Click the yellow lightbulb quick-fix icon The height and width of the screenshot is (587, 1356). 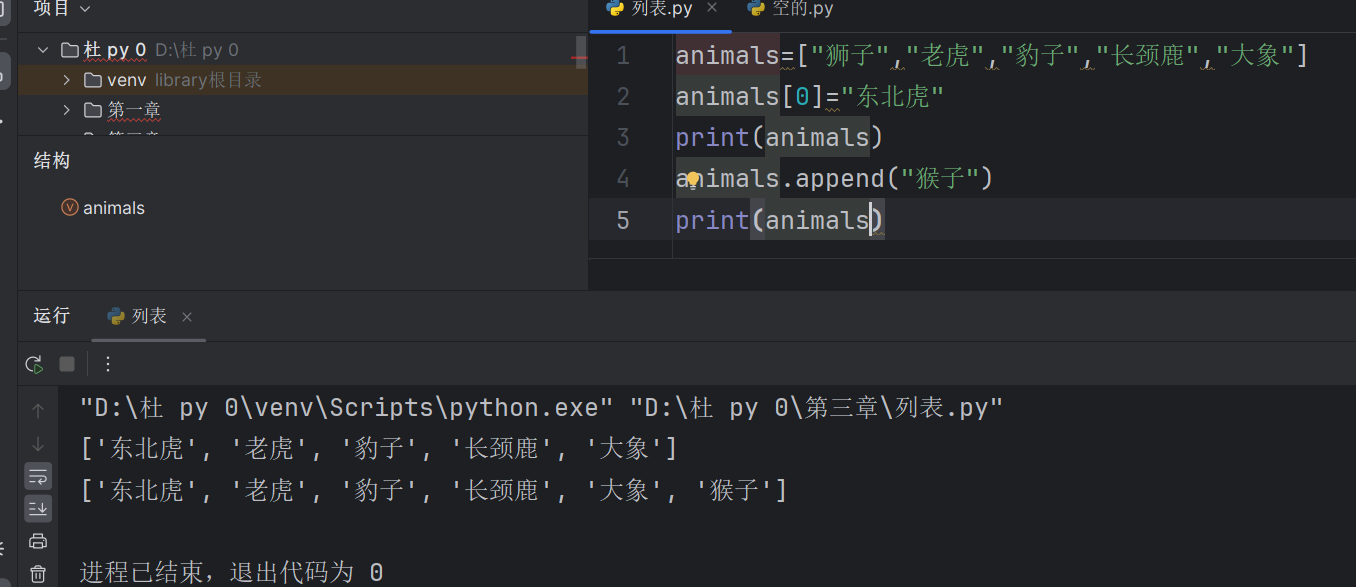tap(692, 180)
